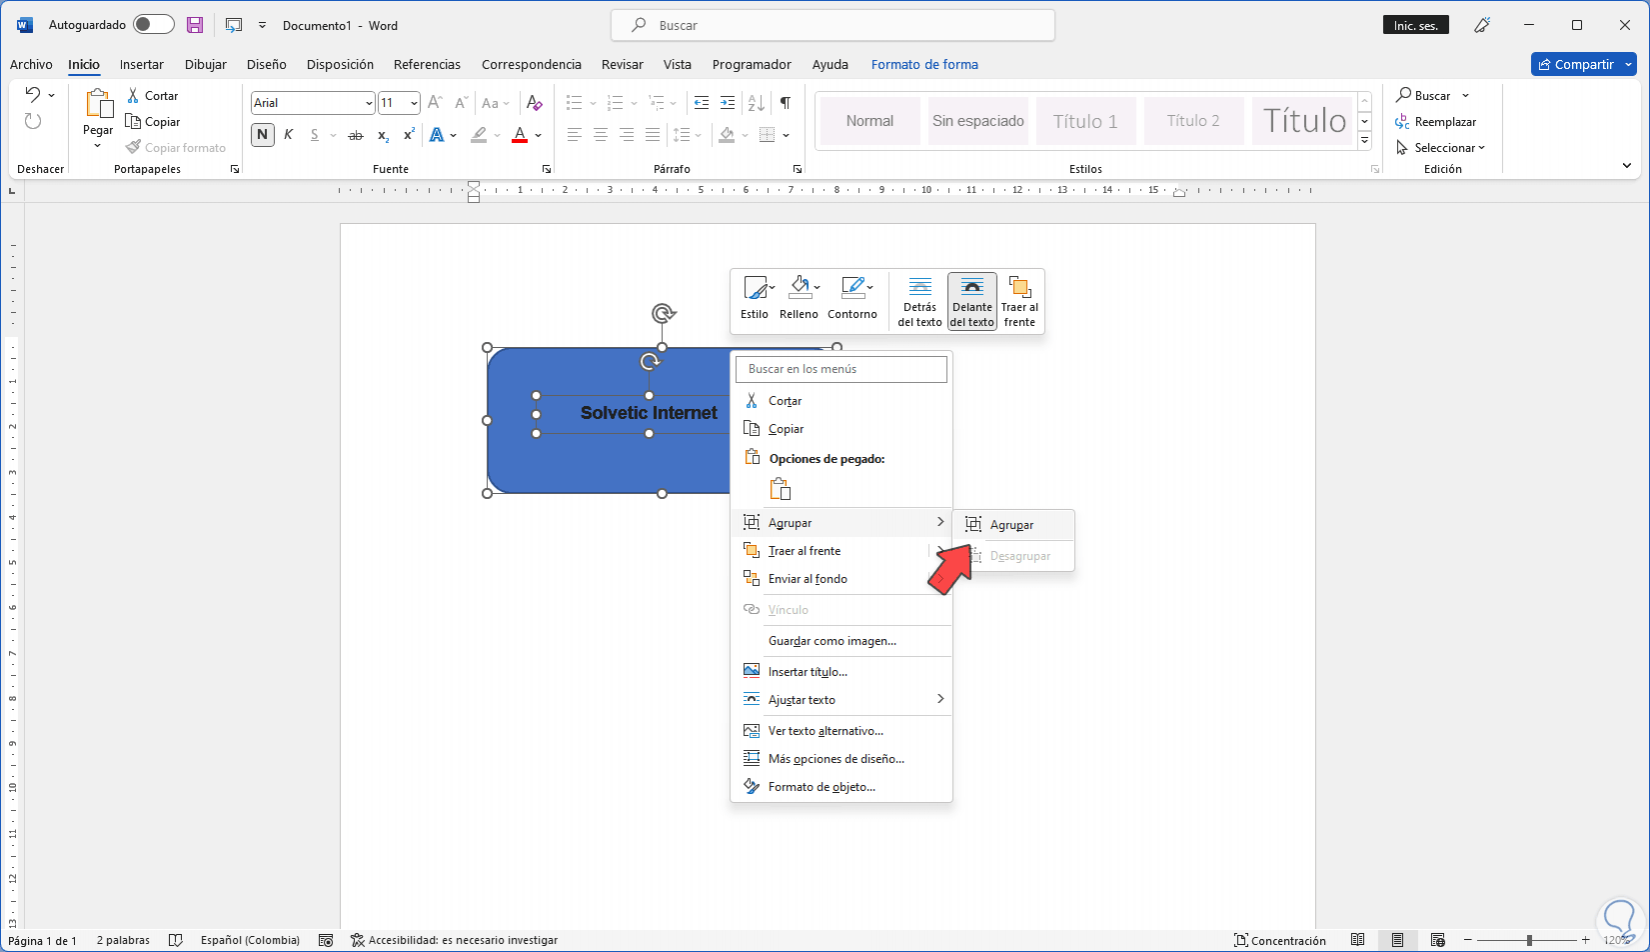Open Ajustar texto submenu
Viewport: 1650px width, 952px height.
[842, 700]
